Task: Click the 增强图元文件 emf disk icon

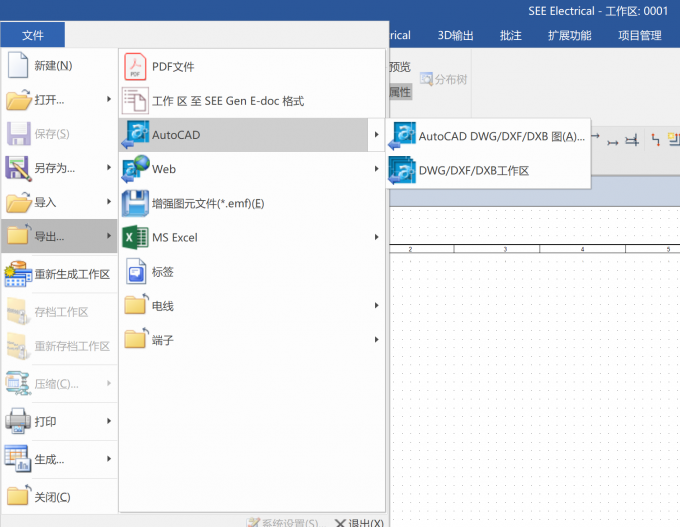Action: pyautogui.click(x=135, y=203)
